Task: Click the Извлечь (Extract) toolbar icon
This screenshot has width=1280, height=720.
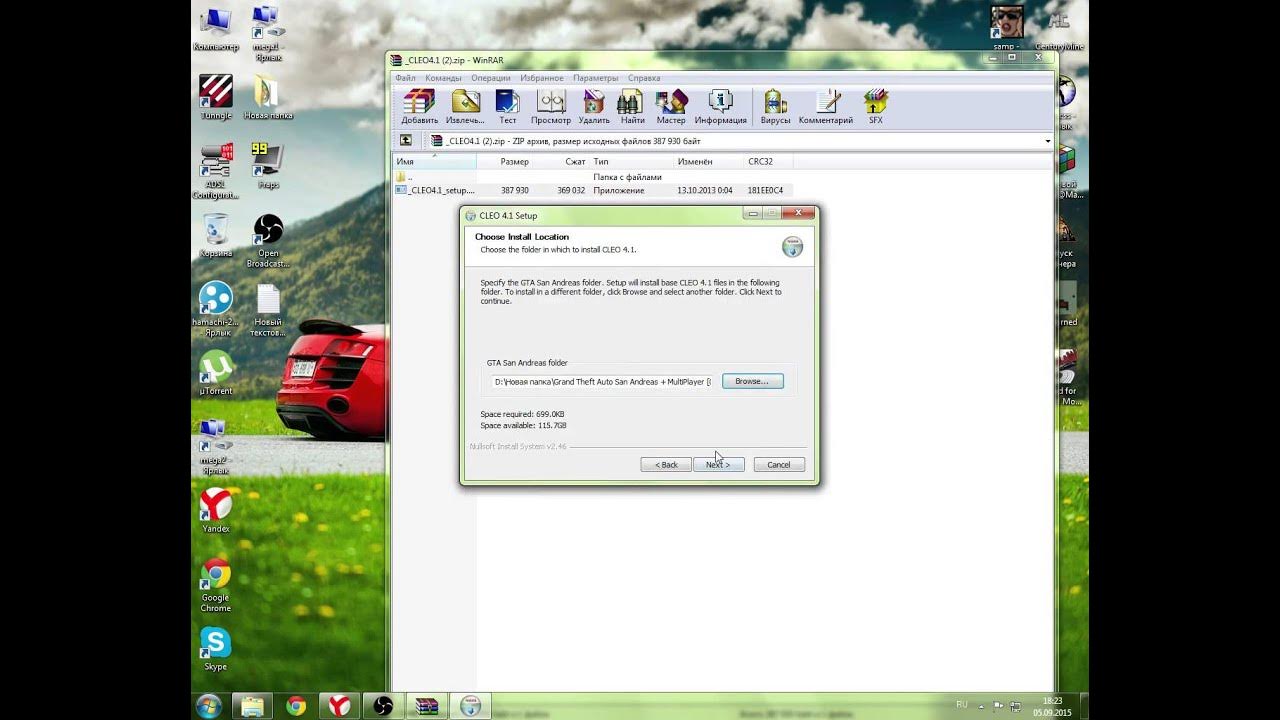Action: coord(465,107)
